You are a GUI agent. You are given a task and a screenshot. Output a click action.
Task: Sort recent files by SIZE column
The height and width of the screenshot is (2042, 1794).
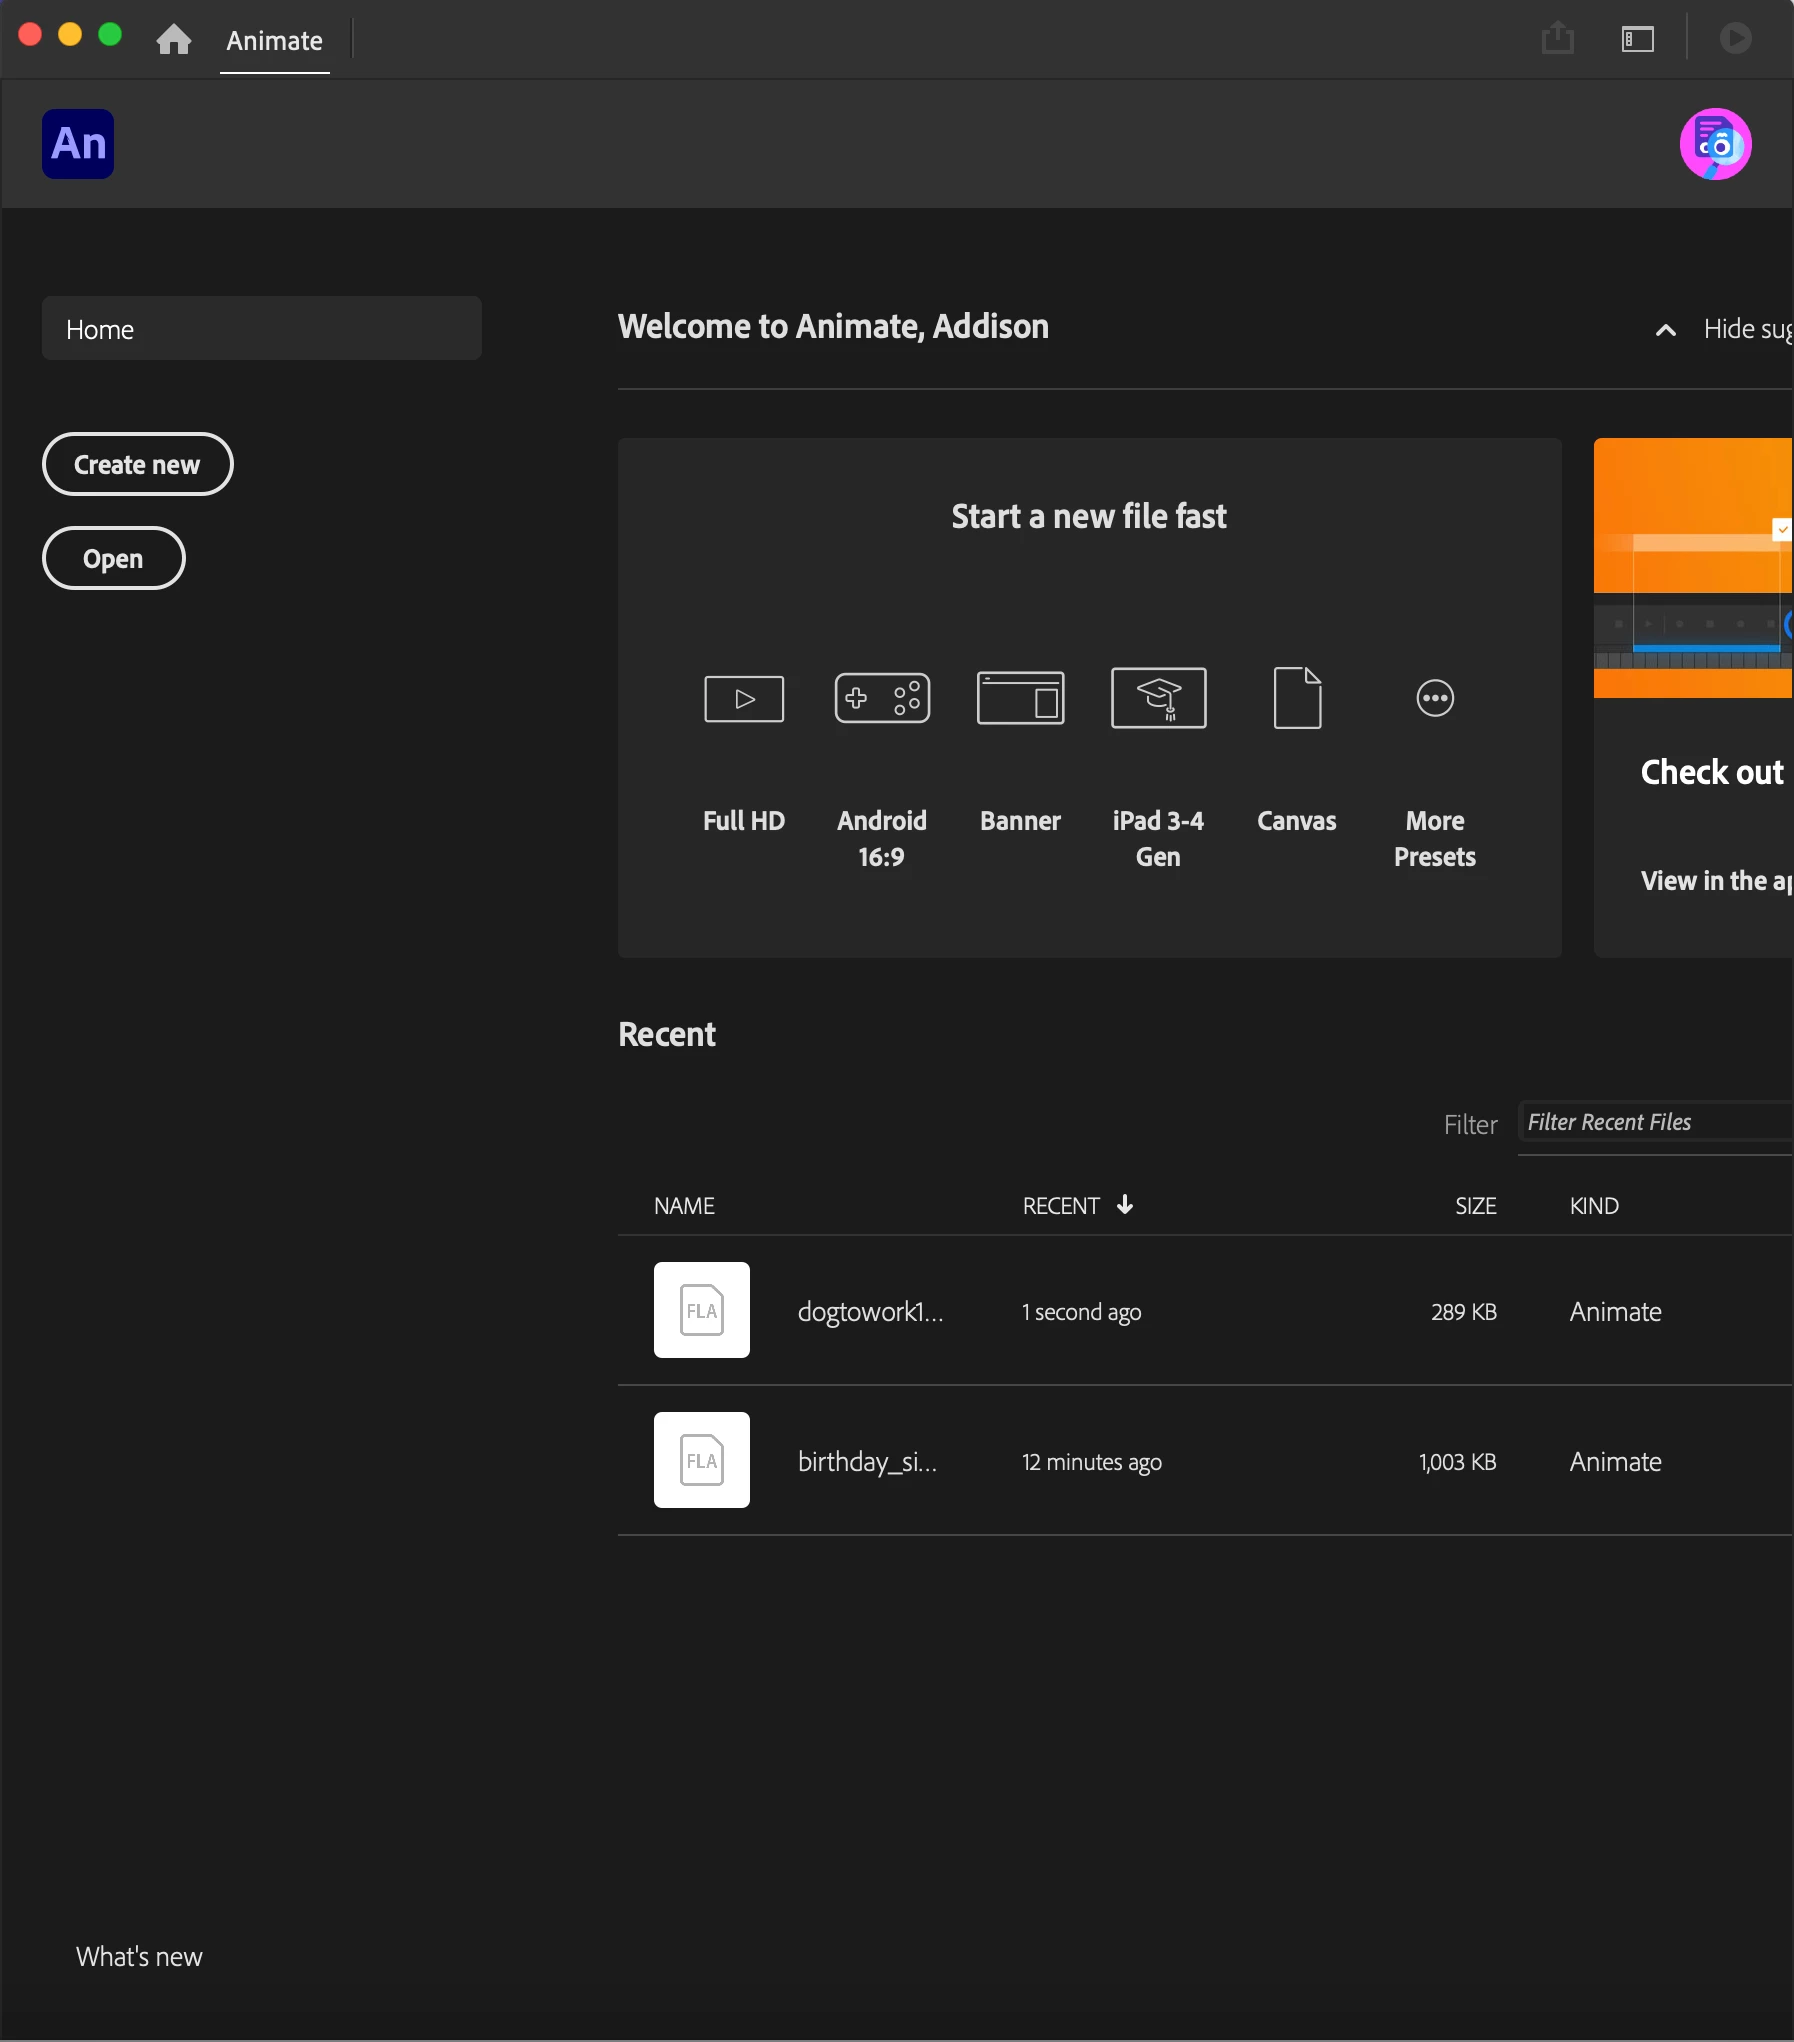coord(1475,1206)
